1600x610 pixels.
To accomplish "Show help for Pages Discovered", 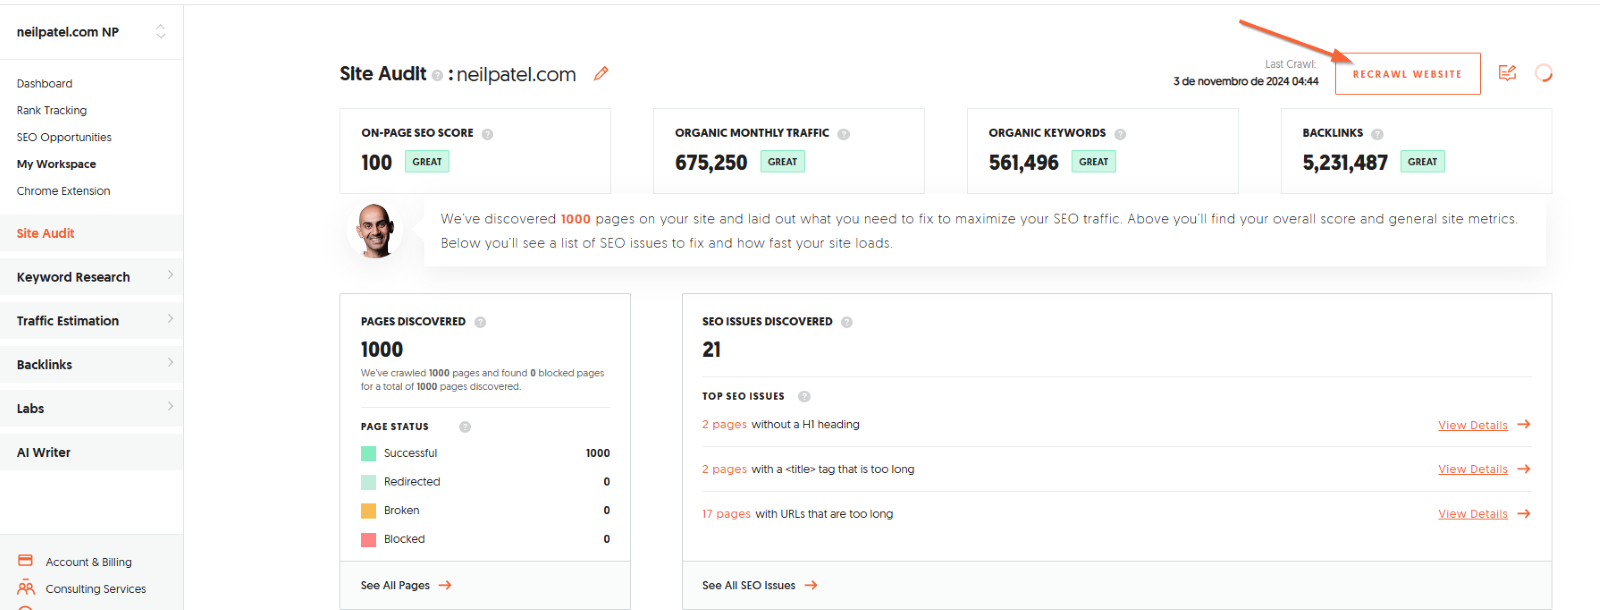I will tap(480, 322).
